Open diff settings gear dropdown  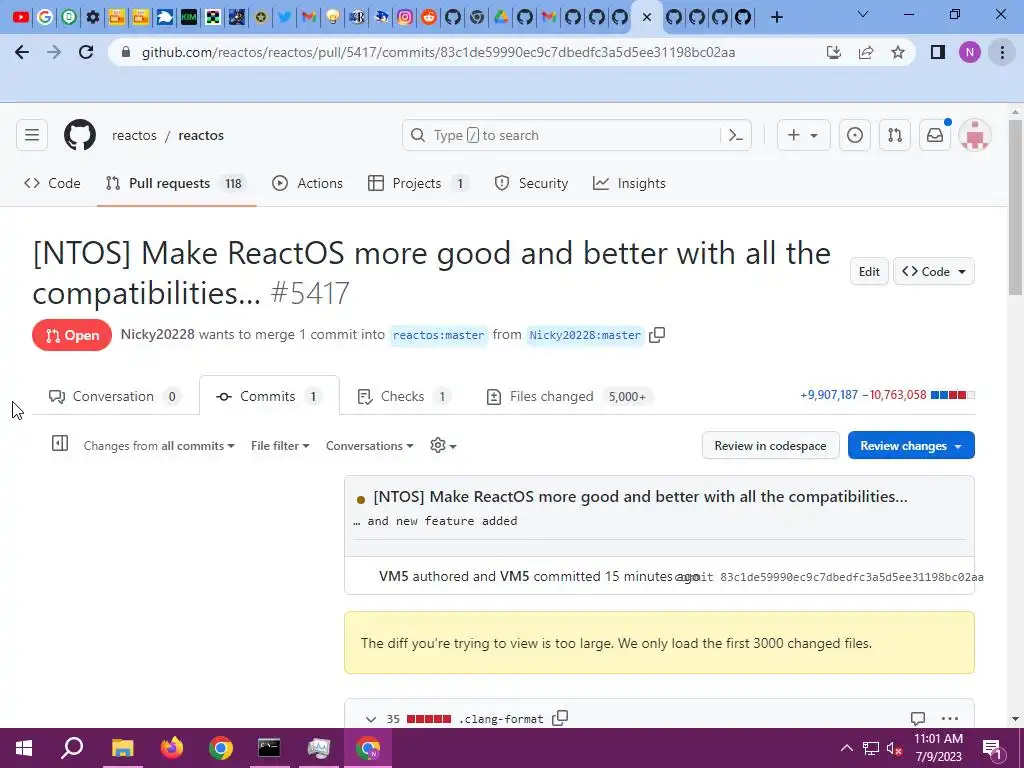[x=443, y=445]
